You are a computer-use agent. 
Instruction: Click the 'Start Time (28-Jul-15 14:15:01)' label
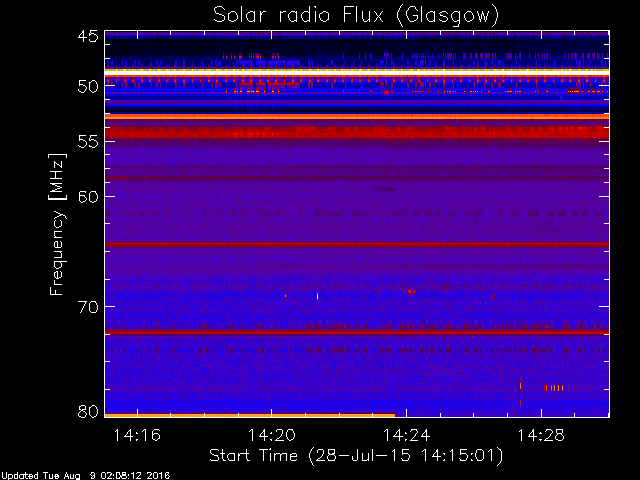click(x=356, y=456)
